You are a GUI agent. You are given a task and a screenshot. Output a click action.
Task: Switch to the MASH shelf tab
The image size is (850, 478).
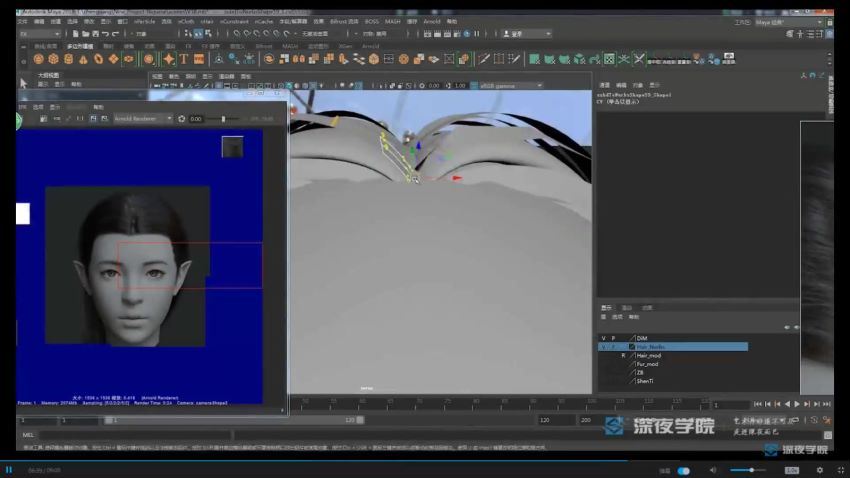point(290,47)
